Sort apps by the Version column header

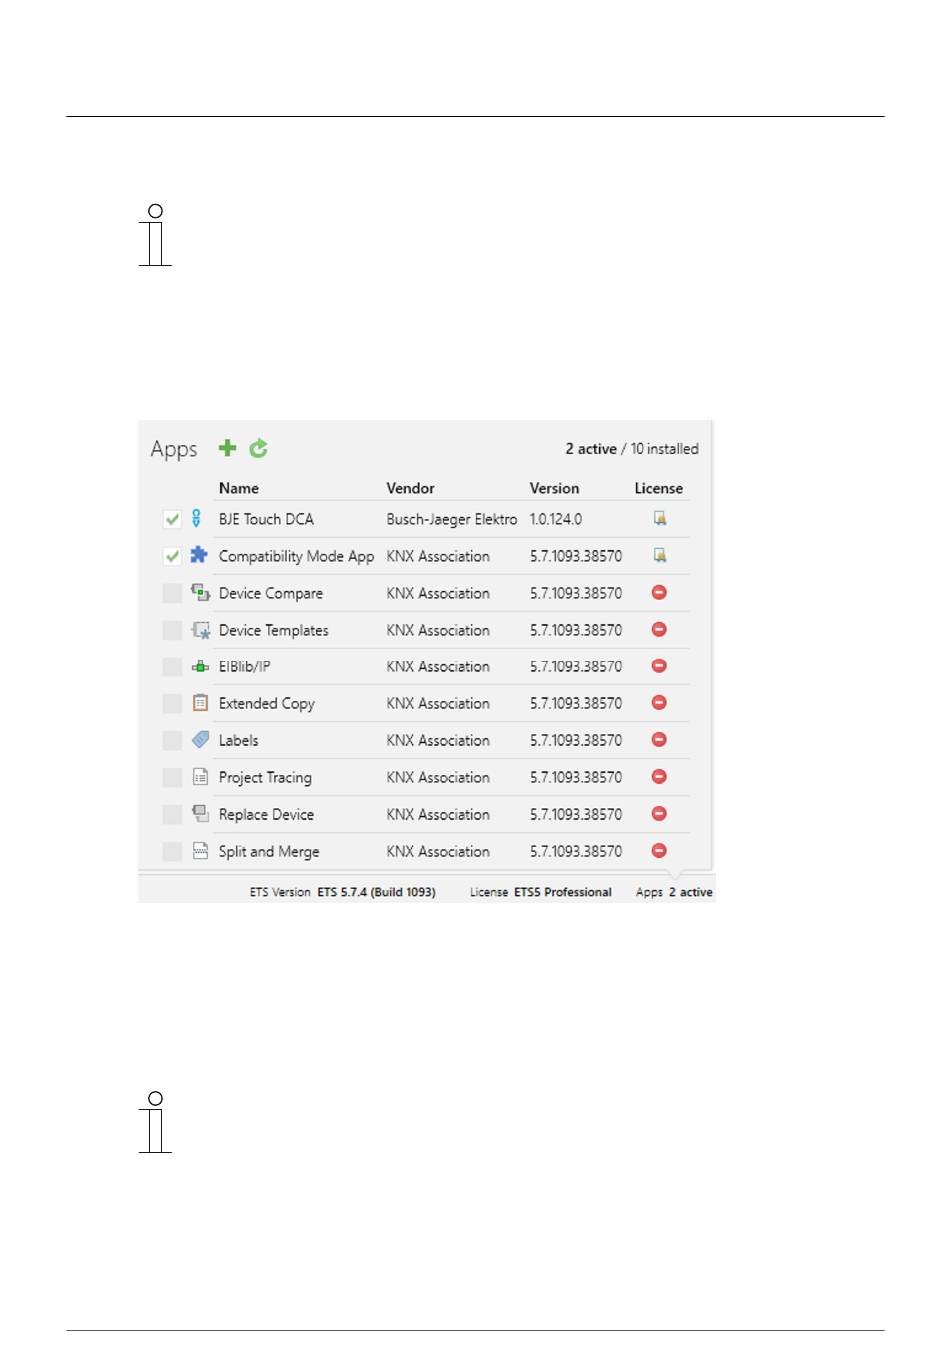[x=555, y=488]
